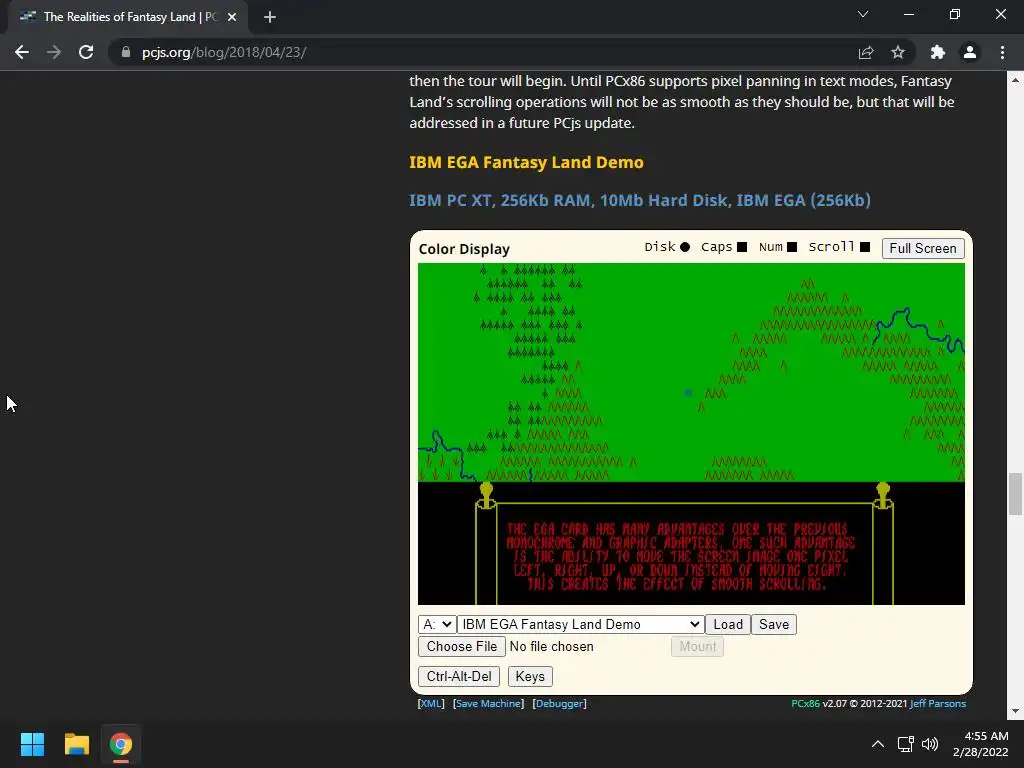Screen dimensions: 1024x768
Task: Click the Disk indicator light
Action: pos(685,247)
